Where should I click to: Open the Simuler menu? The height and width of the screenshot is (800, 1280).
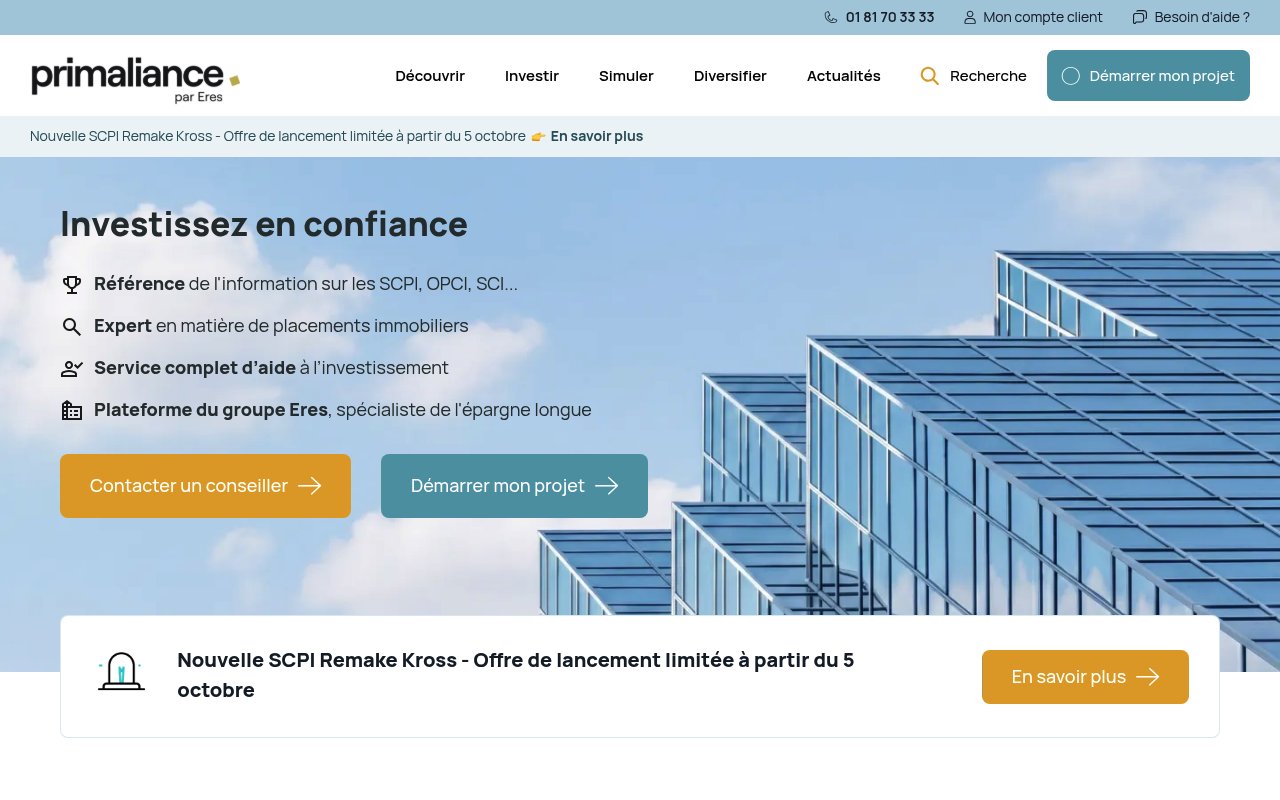[x=626, y=76]
